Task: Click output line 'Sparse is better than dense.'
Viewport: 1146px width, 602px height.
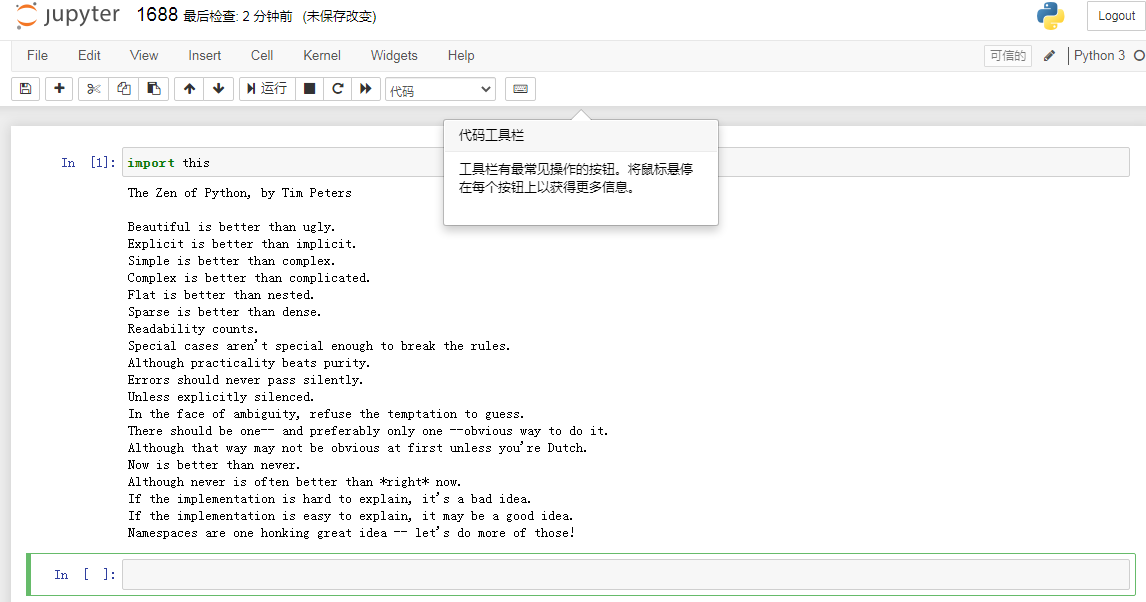Action: tap(224, 312)
